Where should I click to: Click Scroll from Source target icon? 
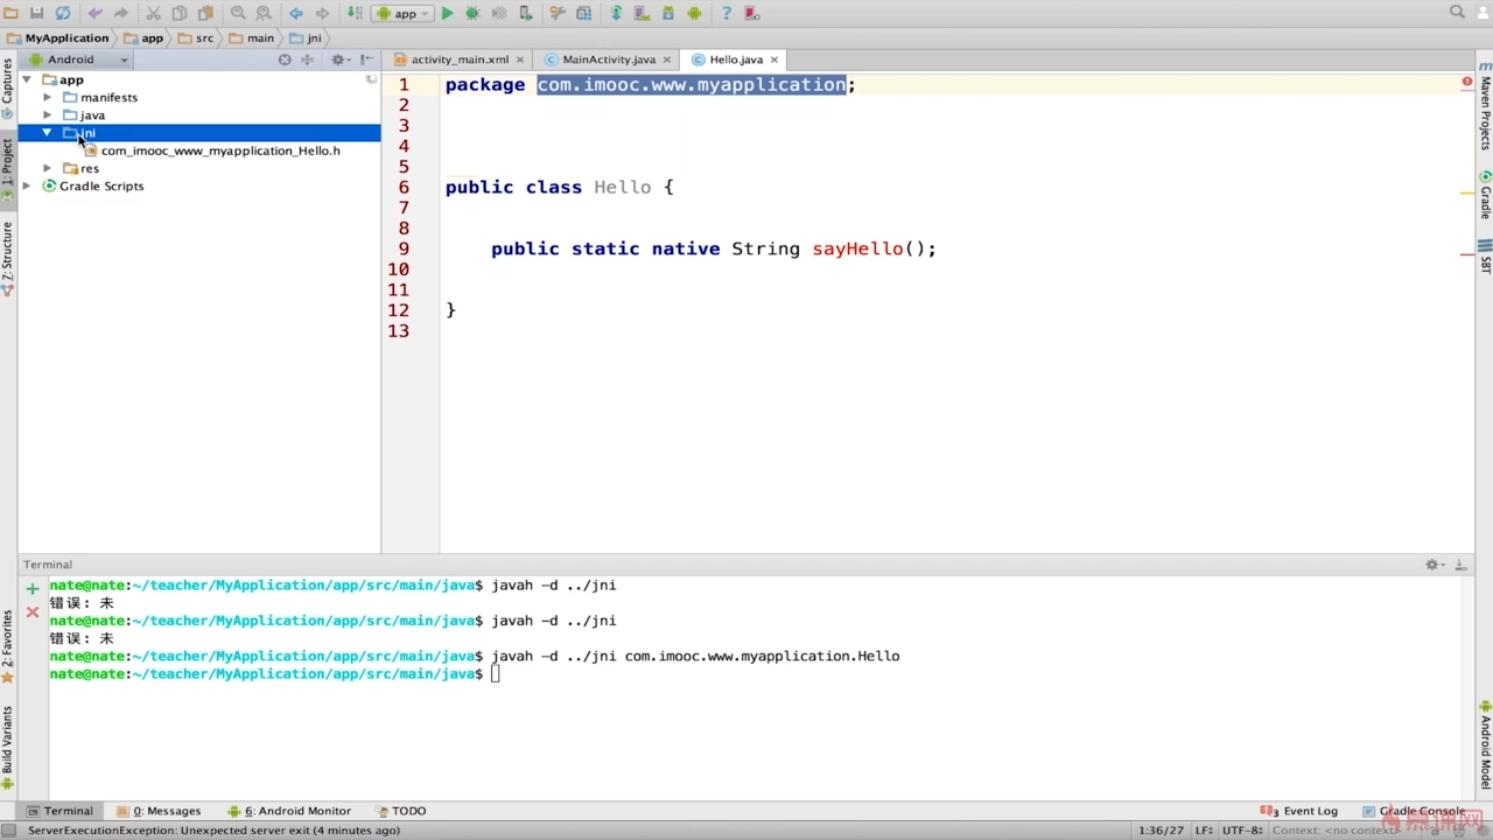285,60
